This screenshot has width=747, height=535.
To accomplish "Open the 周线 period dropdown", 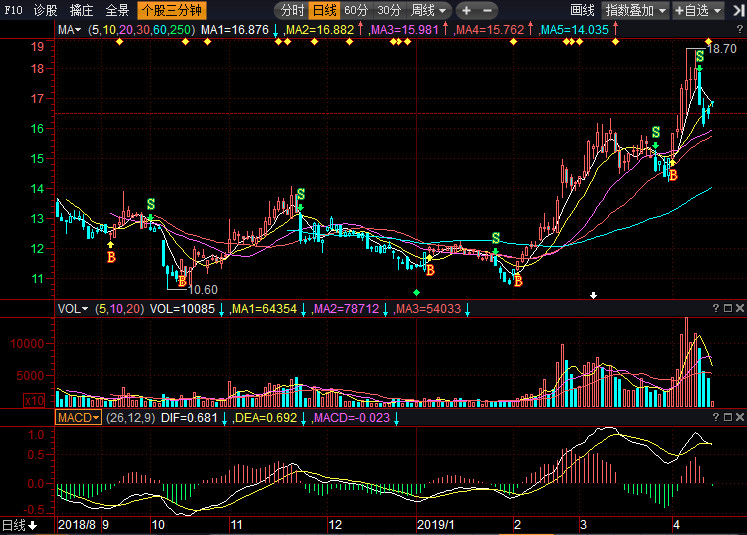I will click(x=429, y=10).
